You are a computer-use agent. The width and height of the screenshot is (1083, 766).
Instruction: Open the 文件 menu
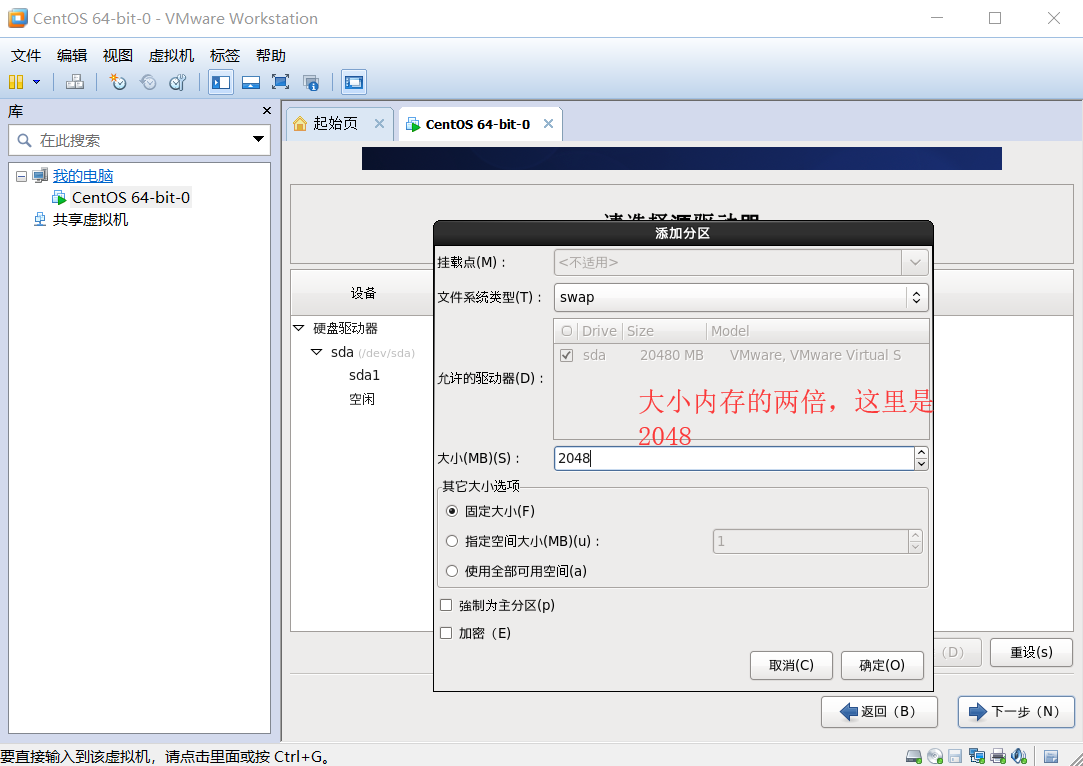coord(26,55)
